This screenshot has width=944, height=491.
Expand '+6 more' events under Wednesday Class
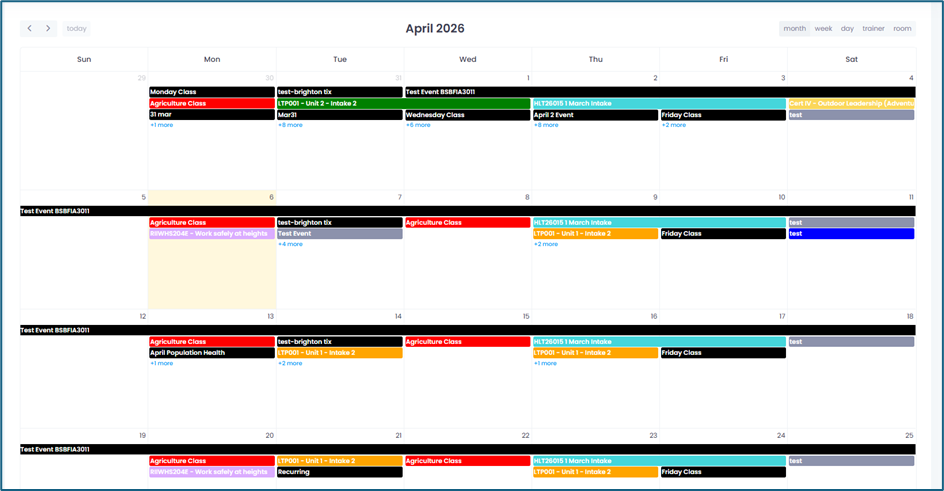tap(418, 125)
